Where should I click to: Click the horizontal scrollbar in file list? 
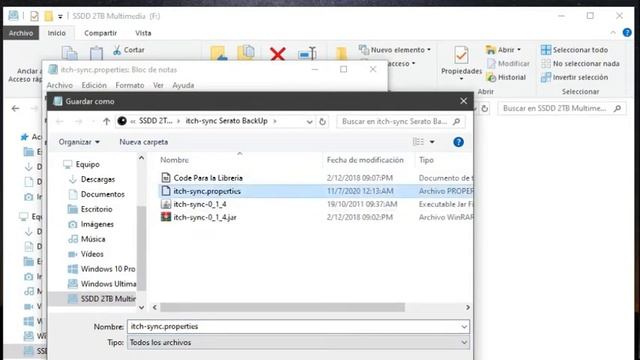282,307
